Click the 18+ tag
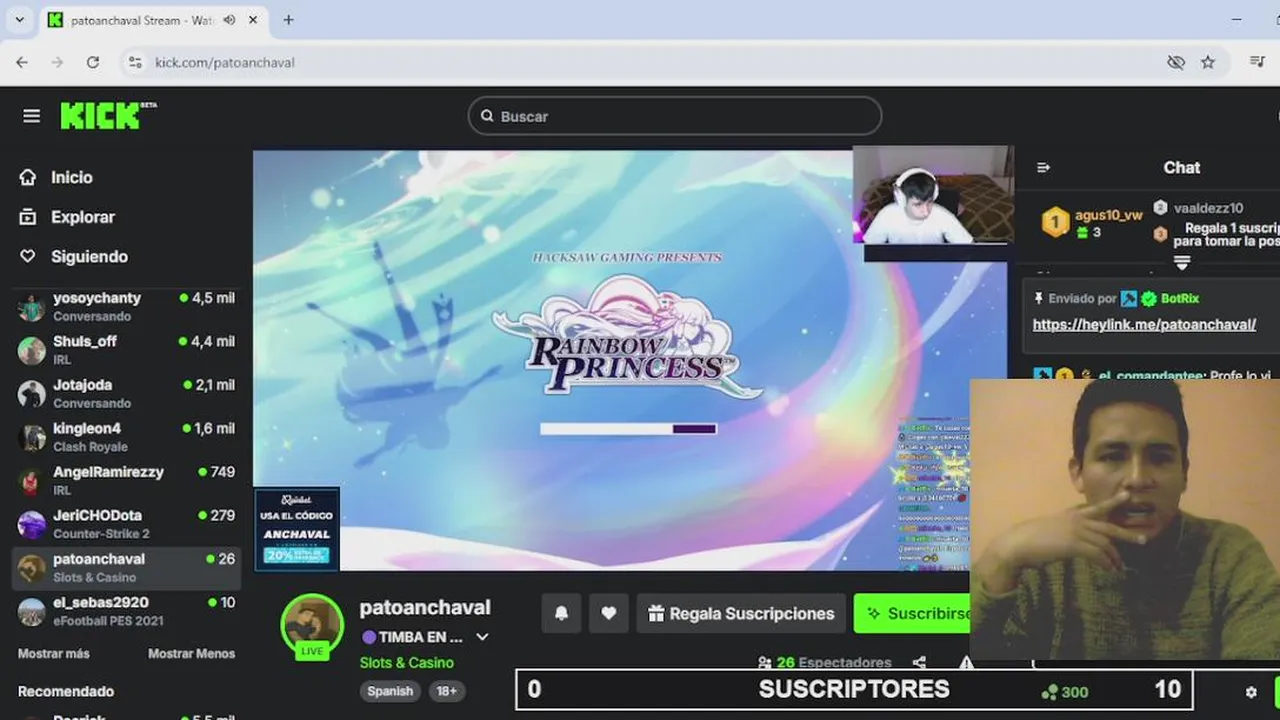 coord(446,691)
